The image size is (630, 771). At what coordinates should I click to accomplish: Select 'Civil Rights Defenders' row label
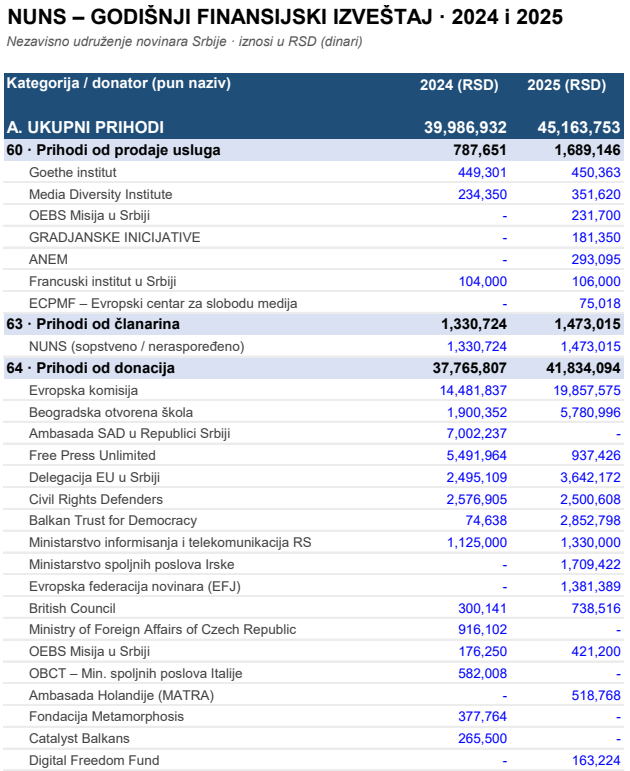point(96,500)
